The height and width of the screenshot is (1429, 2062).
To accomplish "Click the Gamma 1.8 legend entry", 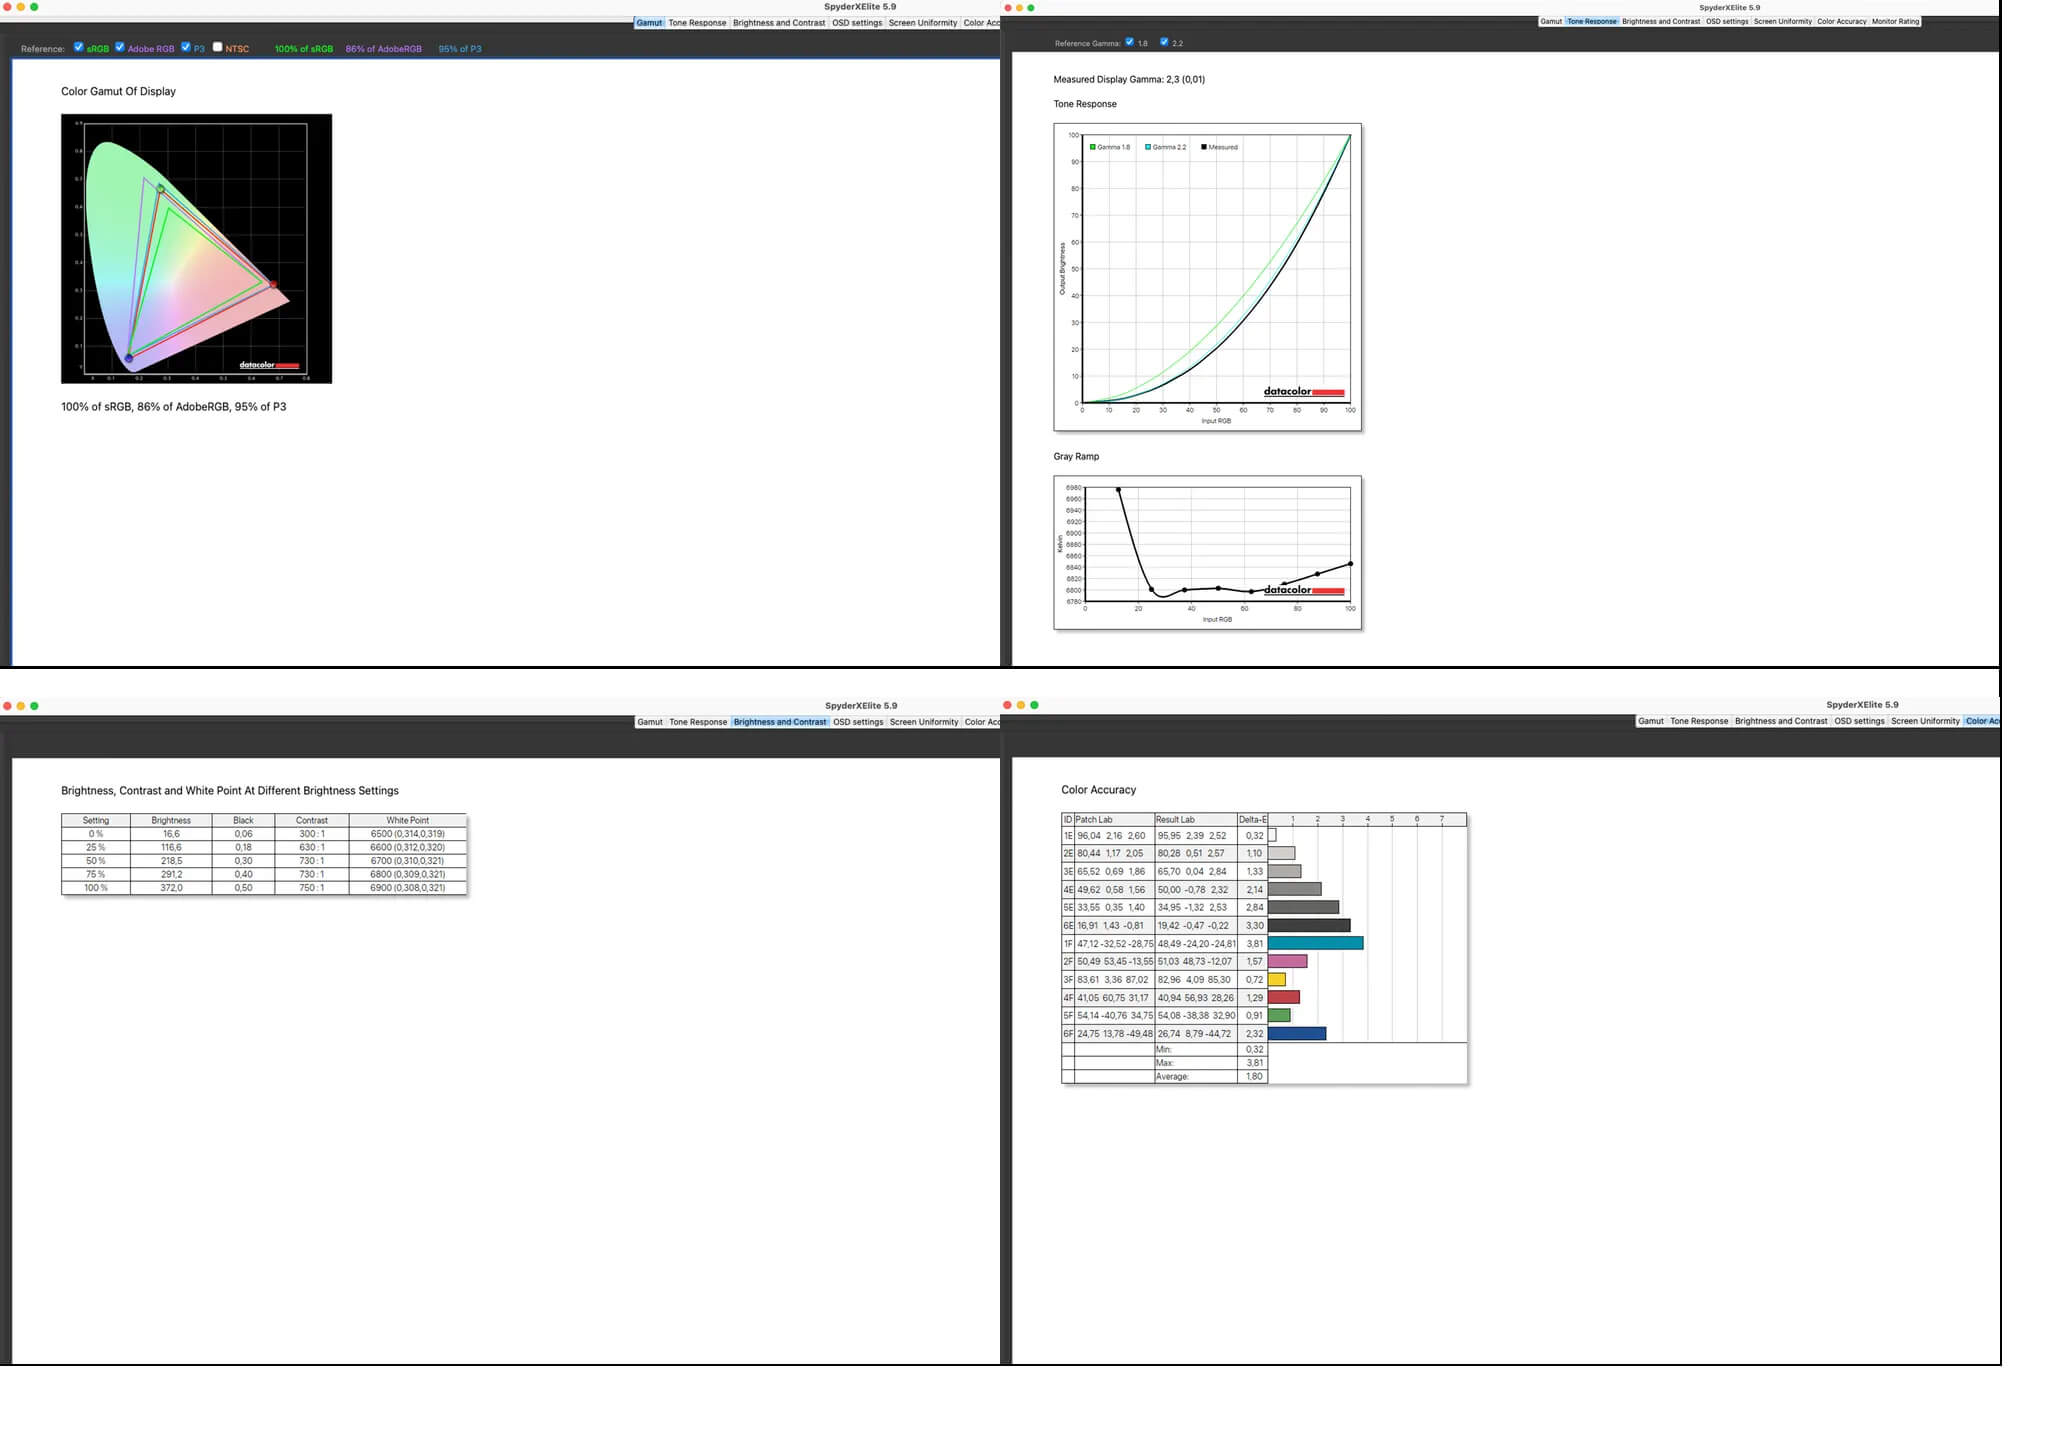I will [1110, 147].
